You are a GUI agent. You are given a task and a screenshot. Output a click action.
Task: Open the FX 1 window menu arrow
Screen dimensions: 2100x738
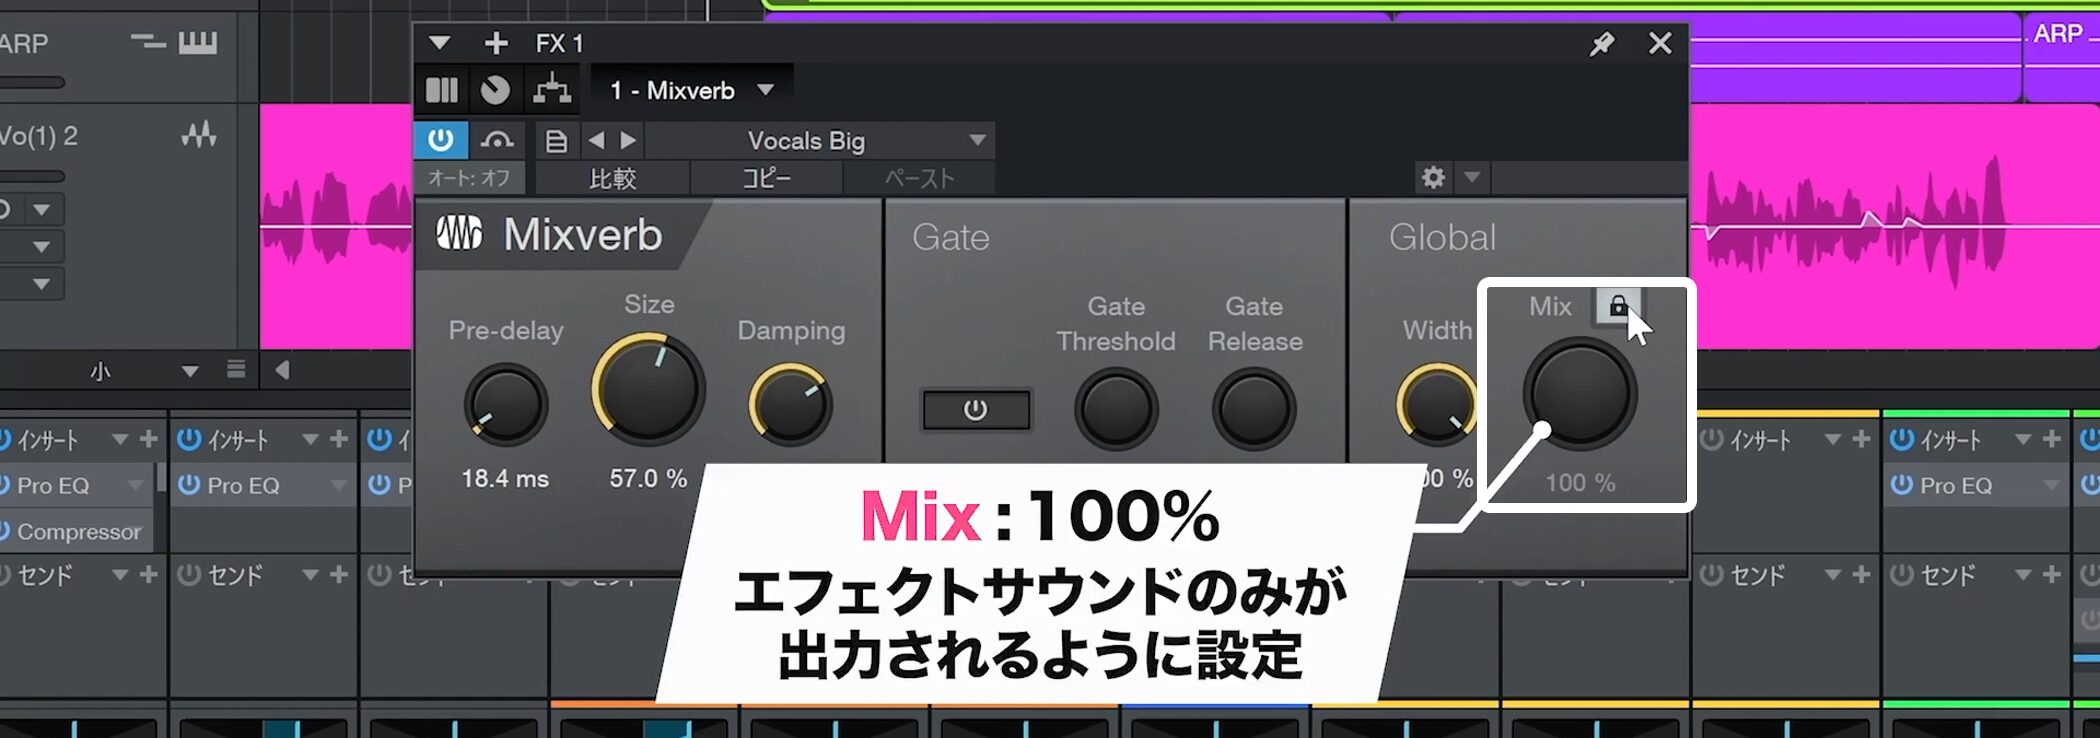point(439,43)
